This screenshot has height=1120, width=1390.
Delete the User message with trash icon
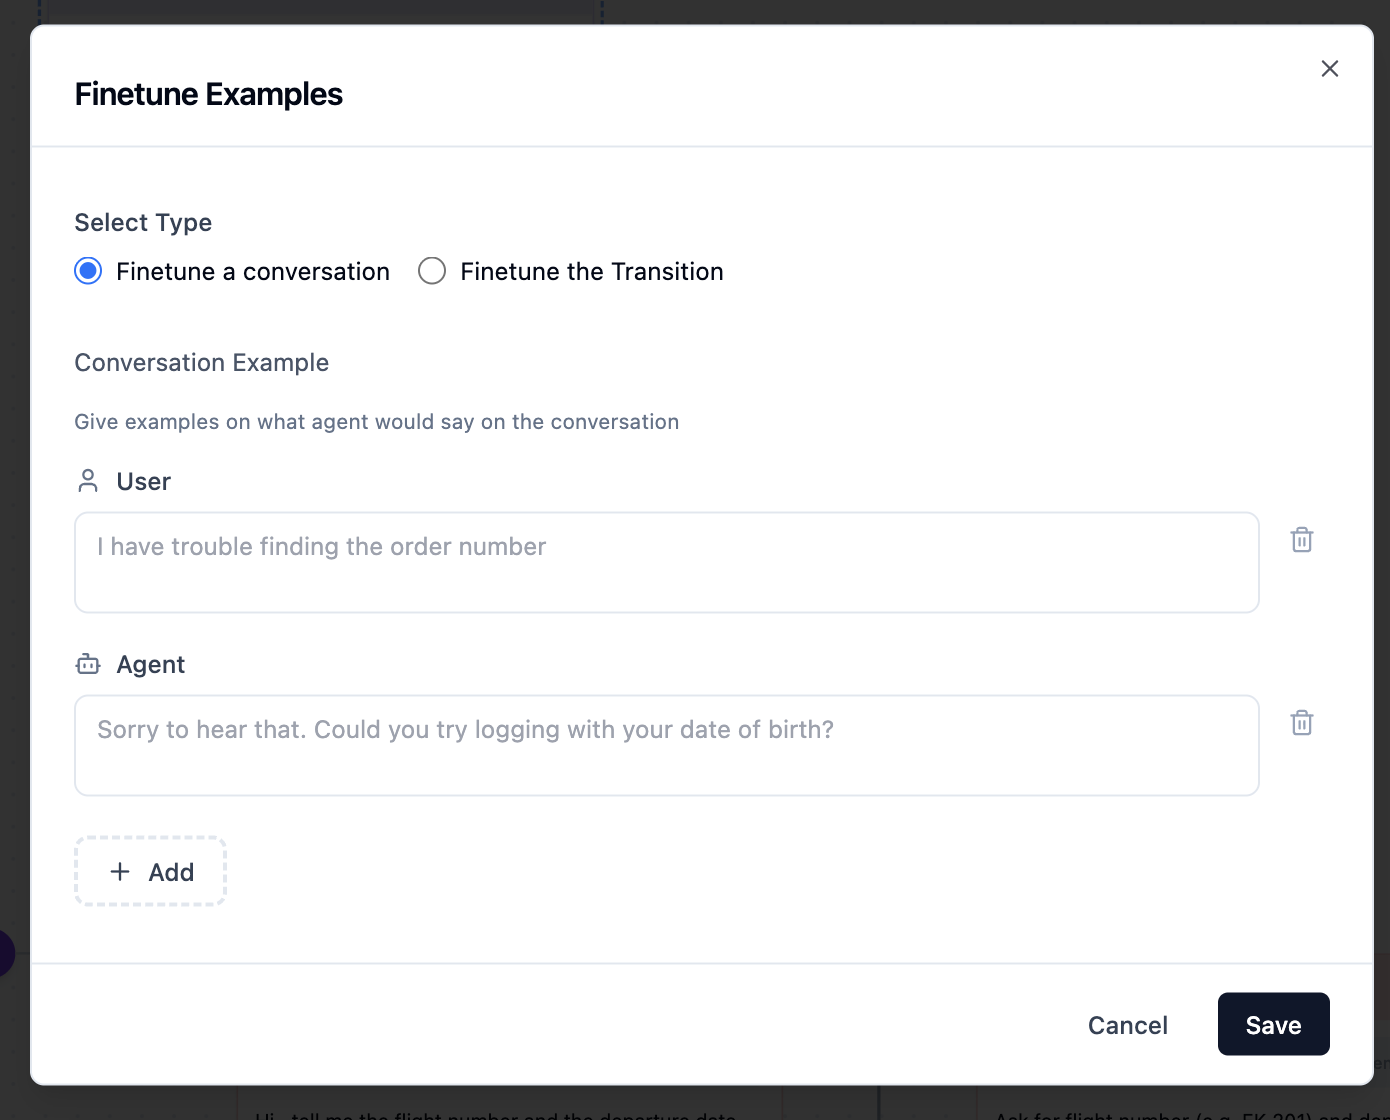[x=1301, y=540]
